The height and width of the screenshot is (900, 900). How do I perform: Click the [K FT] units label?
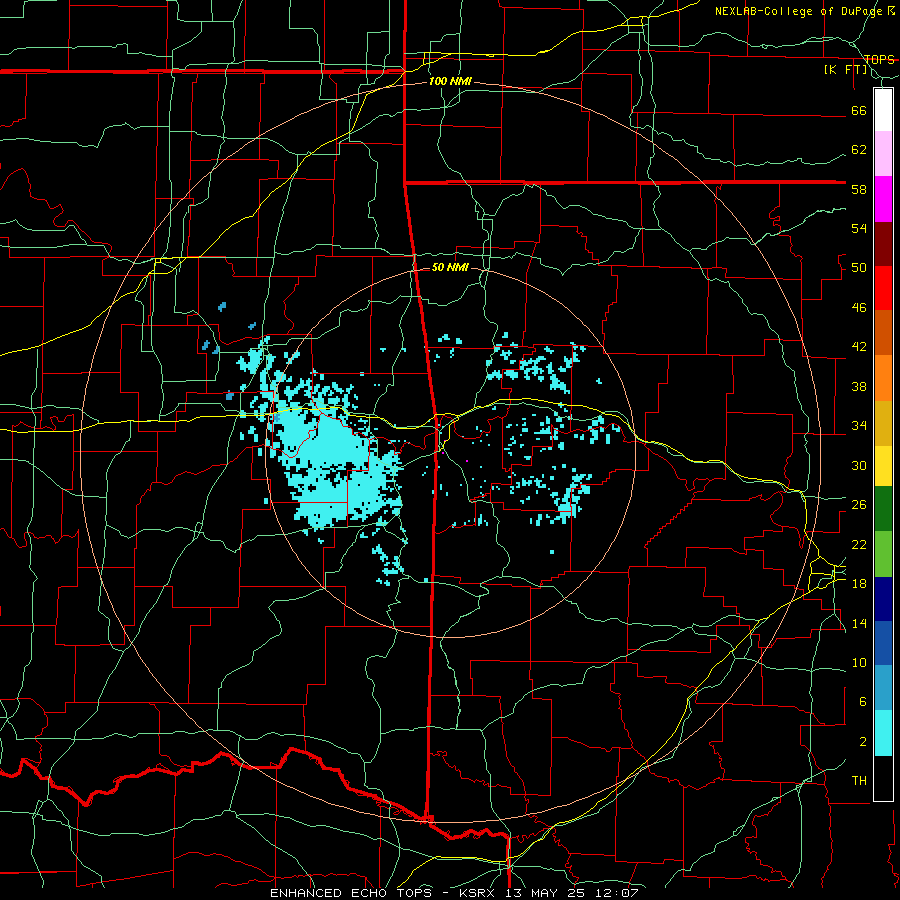(846, 70)
